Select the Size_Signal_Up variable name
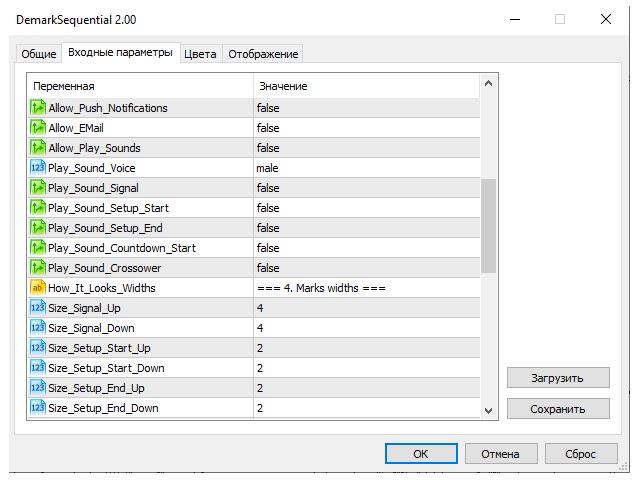The image size is (640, 480). click(x=84, y=309)
